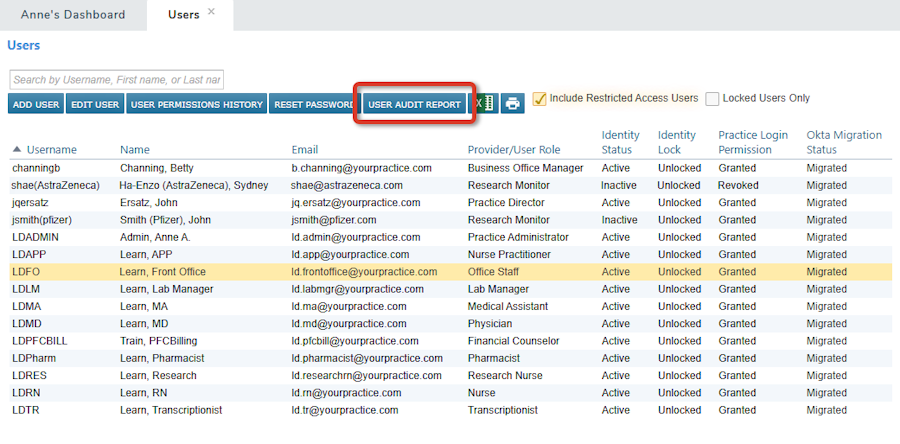
Task: Select username LDRN
Action: click(26, 393)
